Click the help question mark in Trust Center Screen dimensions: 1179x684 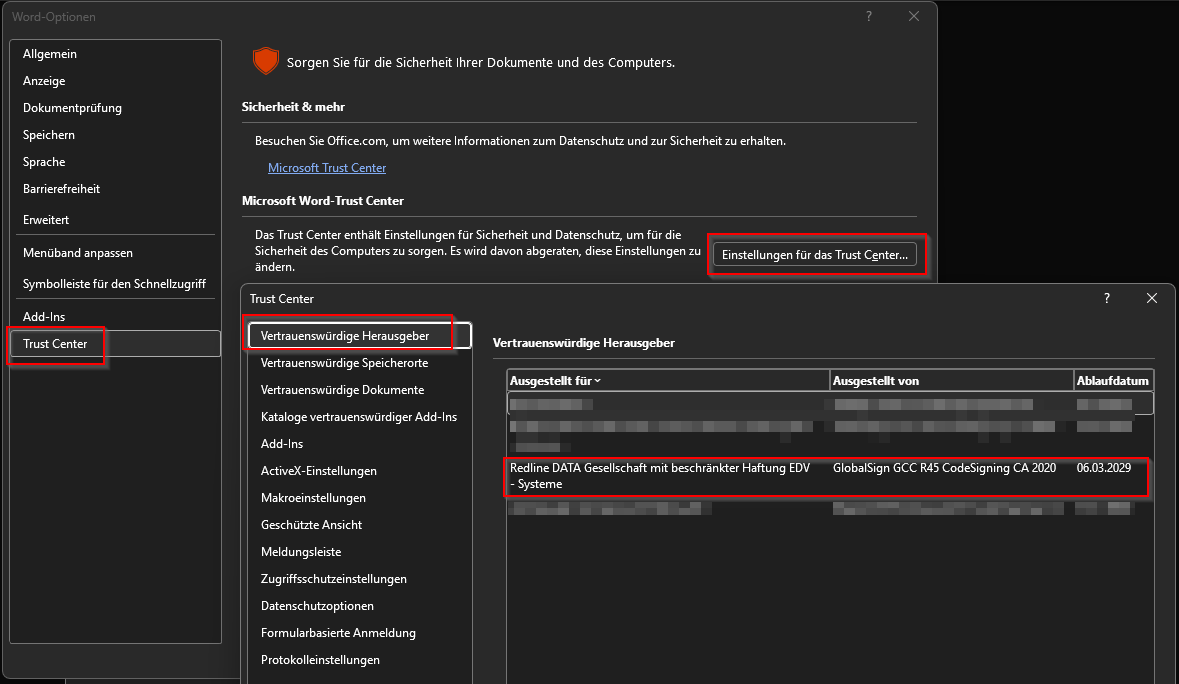(x=1106, y=298)
